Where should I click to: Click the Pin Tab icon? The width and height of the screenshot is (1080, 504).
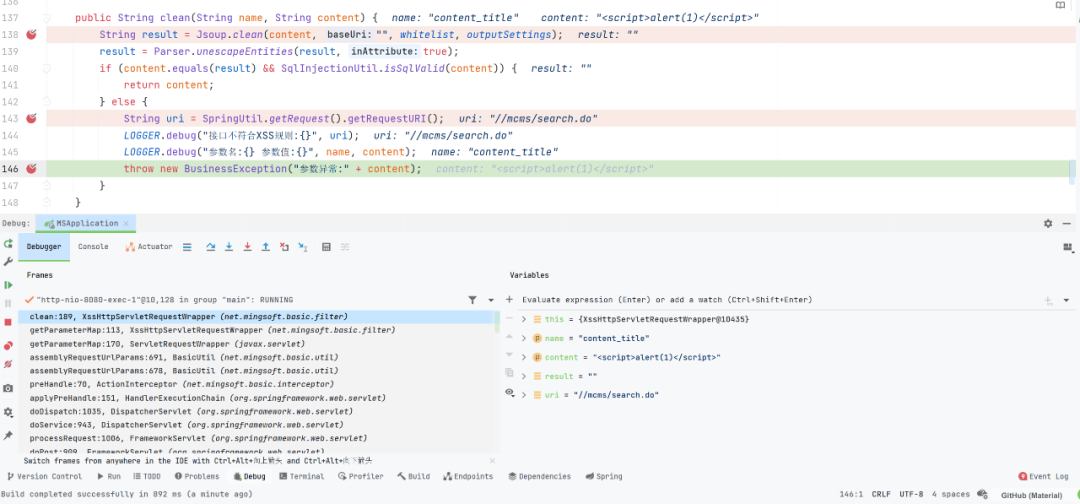tap(8, 435)
